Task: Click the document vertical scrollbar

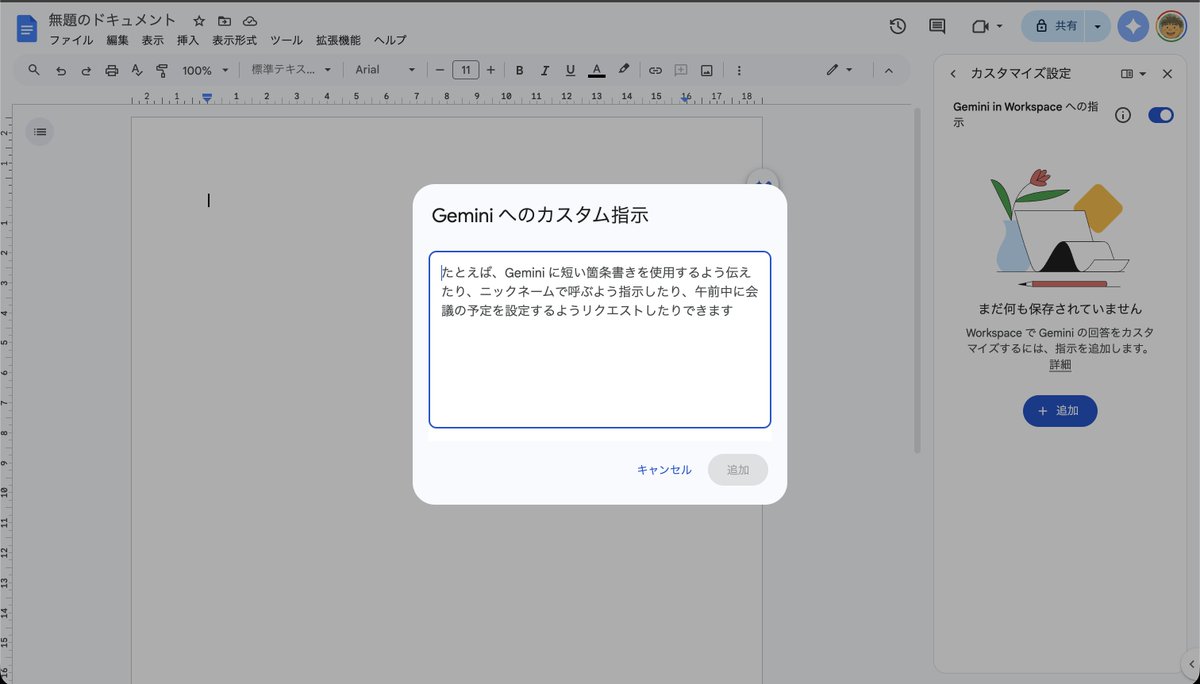Action: (x=916, y=280)
